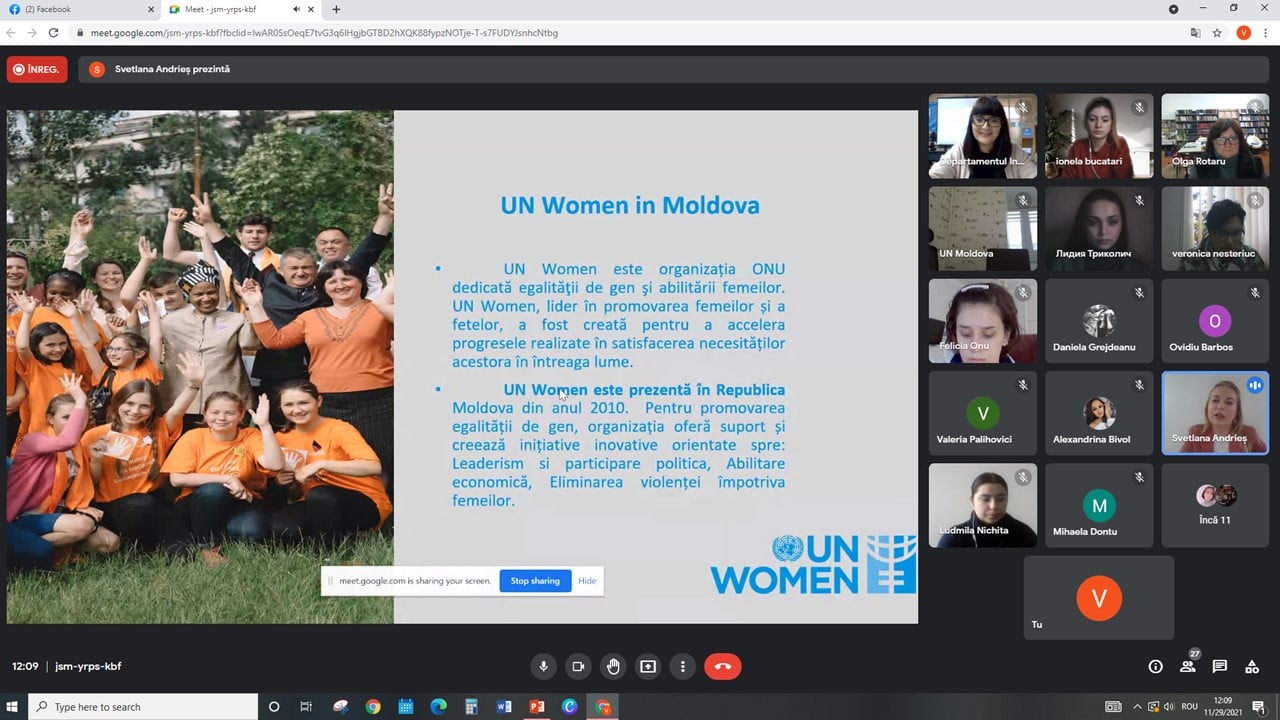Screen dimensions: 1280x720
Task: Select Daniela Grejdeanu participant tile
Action: (1099, 321)
